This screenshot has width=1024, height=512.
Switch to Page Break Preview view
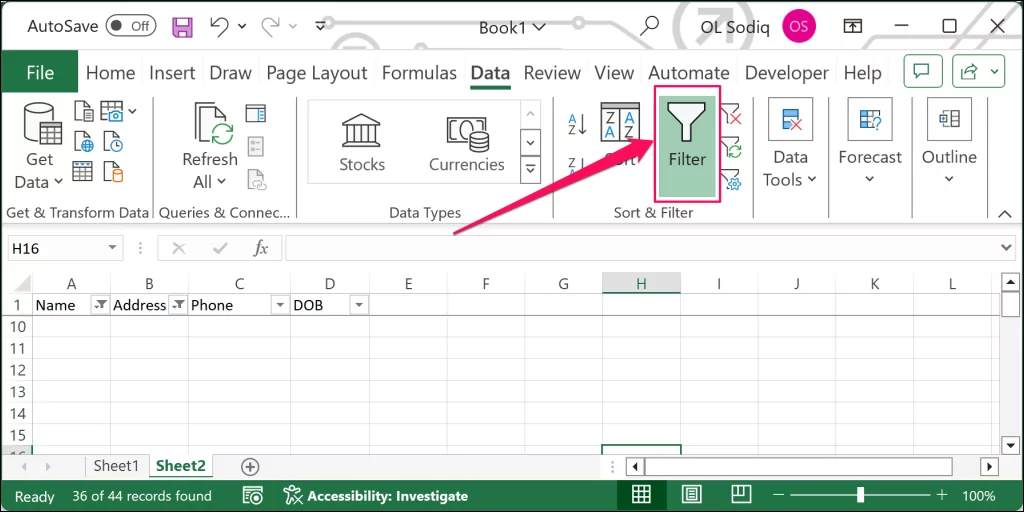pos(740,495)
